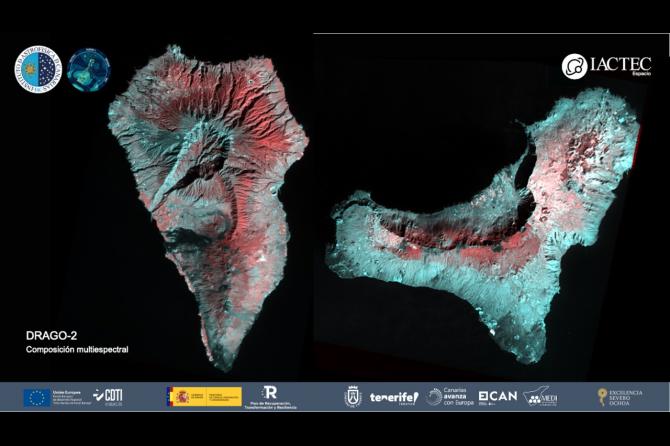
Task: Click the Instituto de Astrofísica de Canarias logo
Action: click(x=38, y=69)
